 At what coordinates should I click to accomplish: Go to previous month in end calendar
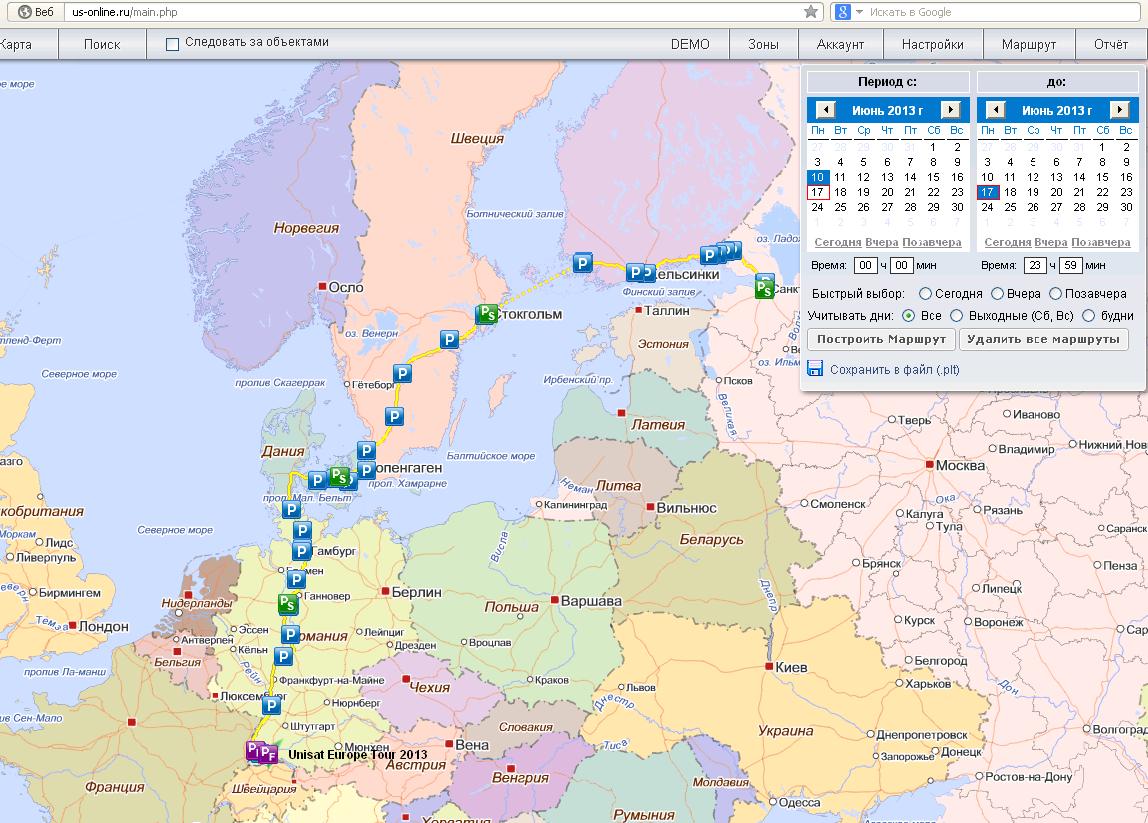pyautogui.click(x=995, y=110)
